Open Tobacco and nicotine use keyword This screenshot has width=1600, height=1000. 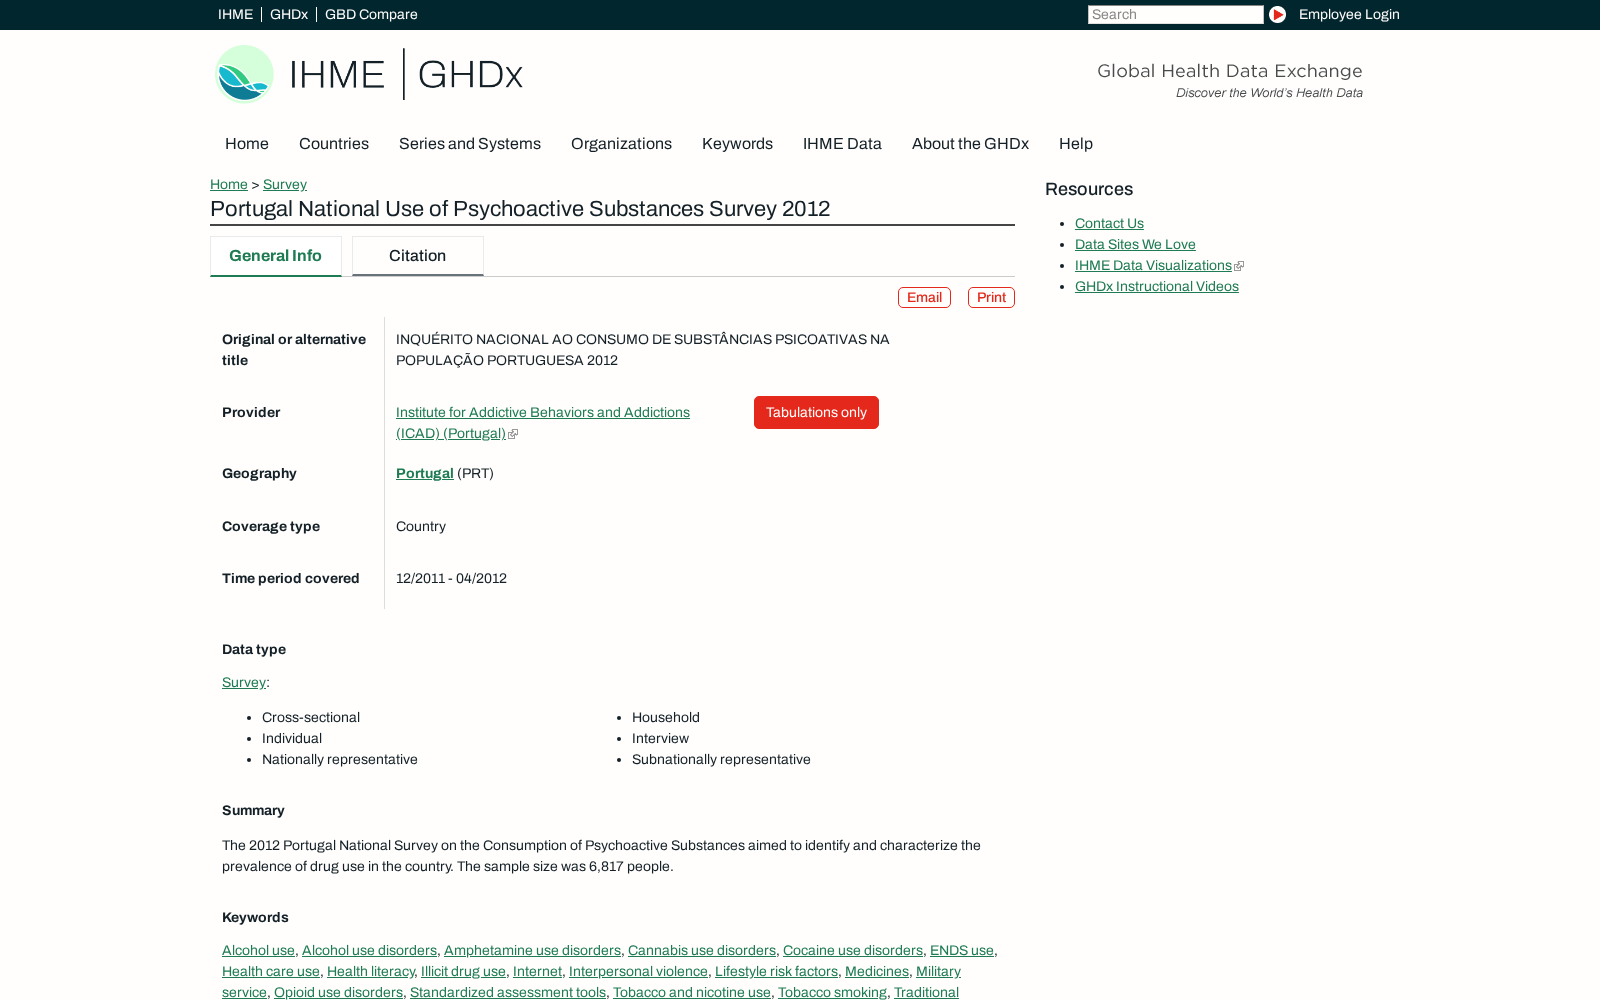click(x=692, y=992)
